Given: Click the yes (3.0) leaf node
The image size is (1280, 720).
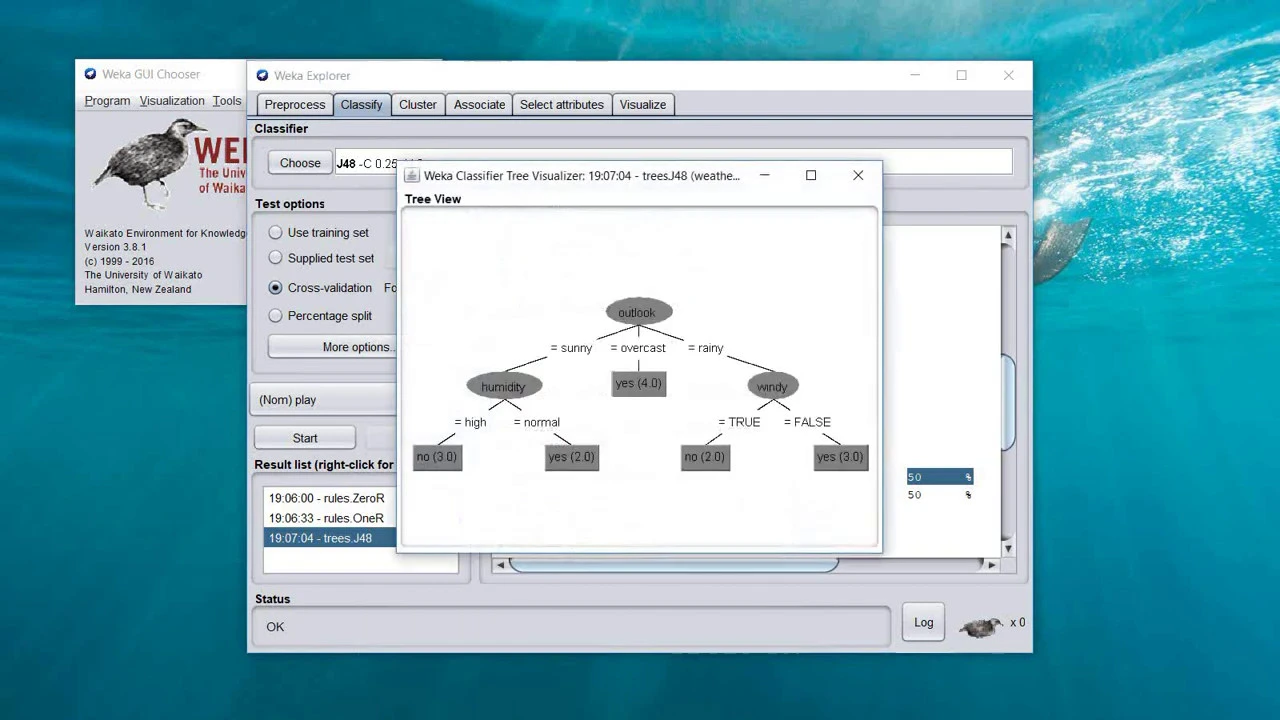Looking at the screenshot, I should [x=841, y=457].
